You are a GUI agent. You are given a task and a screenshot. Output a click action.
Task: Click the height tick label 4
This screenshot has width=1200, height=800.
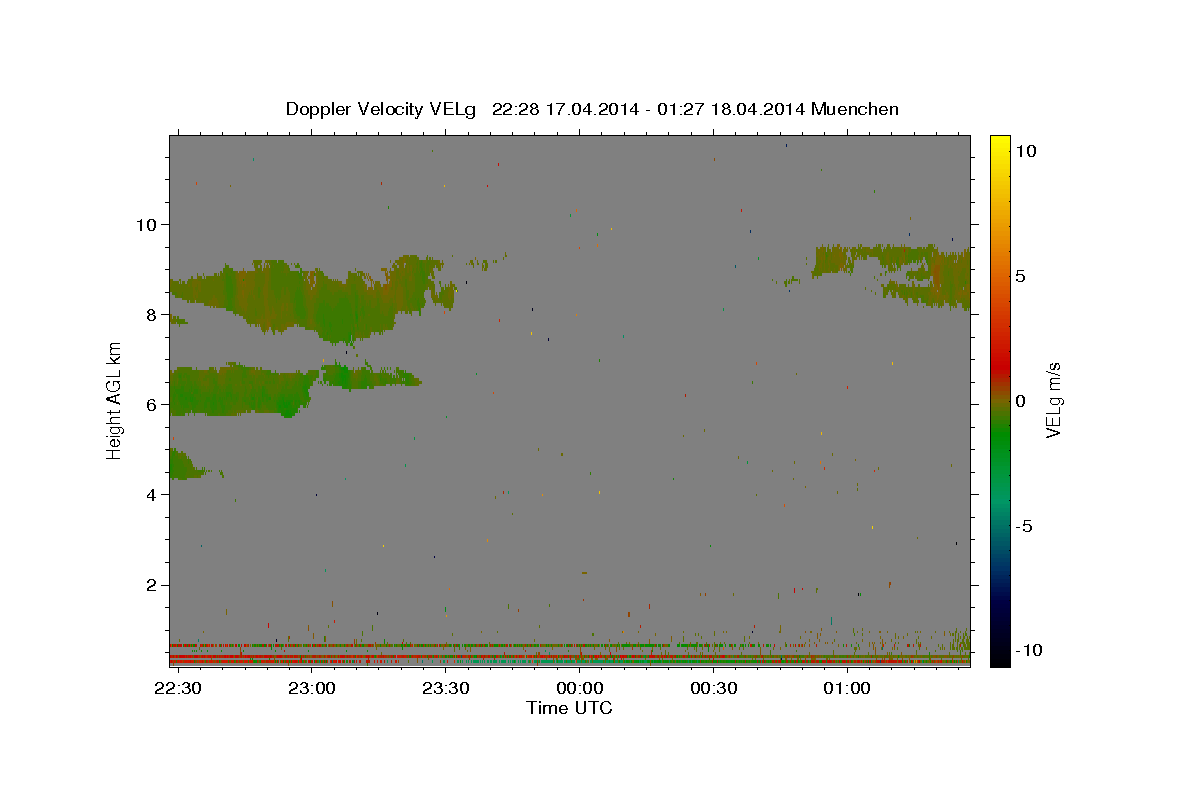[x=154, y=494]
